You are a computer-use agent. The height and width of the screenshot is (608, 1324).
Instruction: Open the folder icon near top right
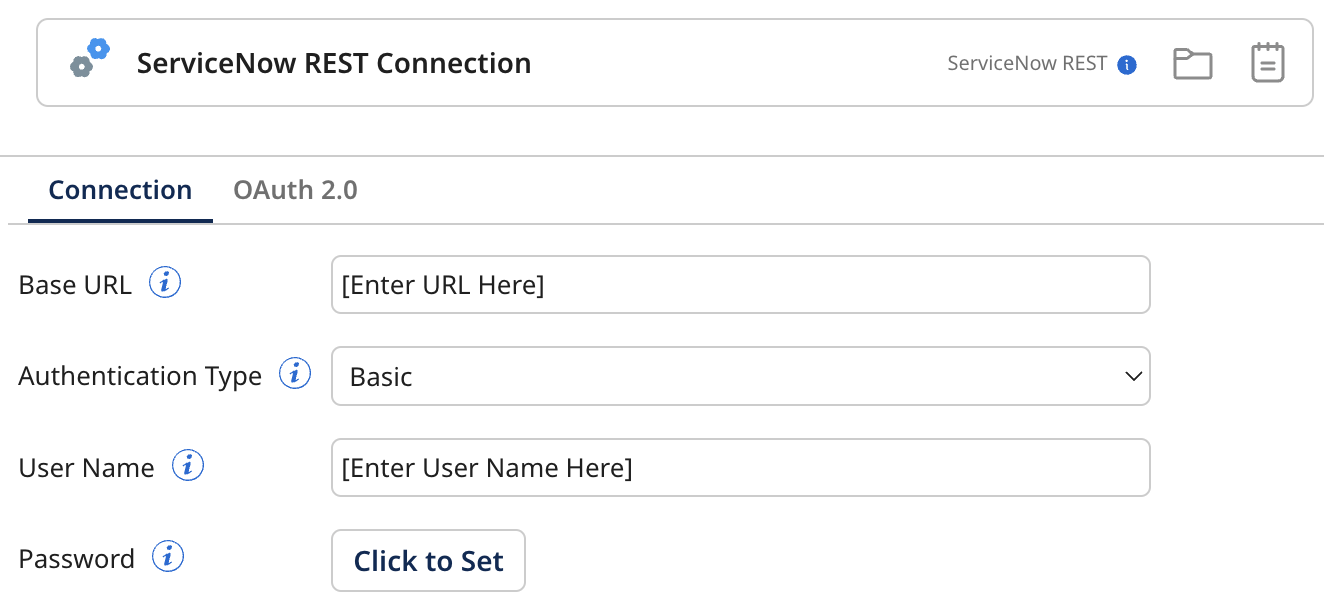[x=1193, y=62]
